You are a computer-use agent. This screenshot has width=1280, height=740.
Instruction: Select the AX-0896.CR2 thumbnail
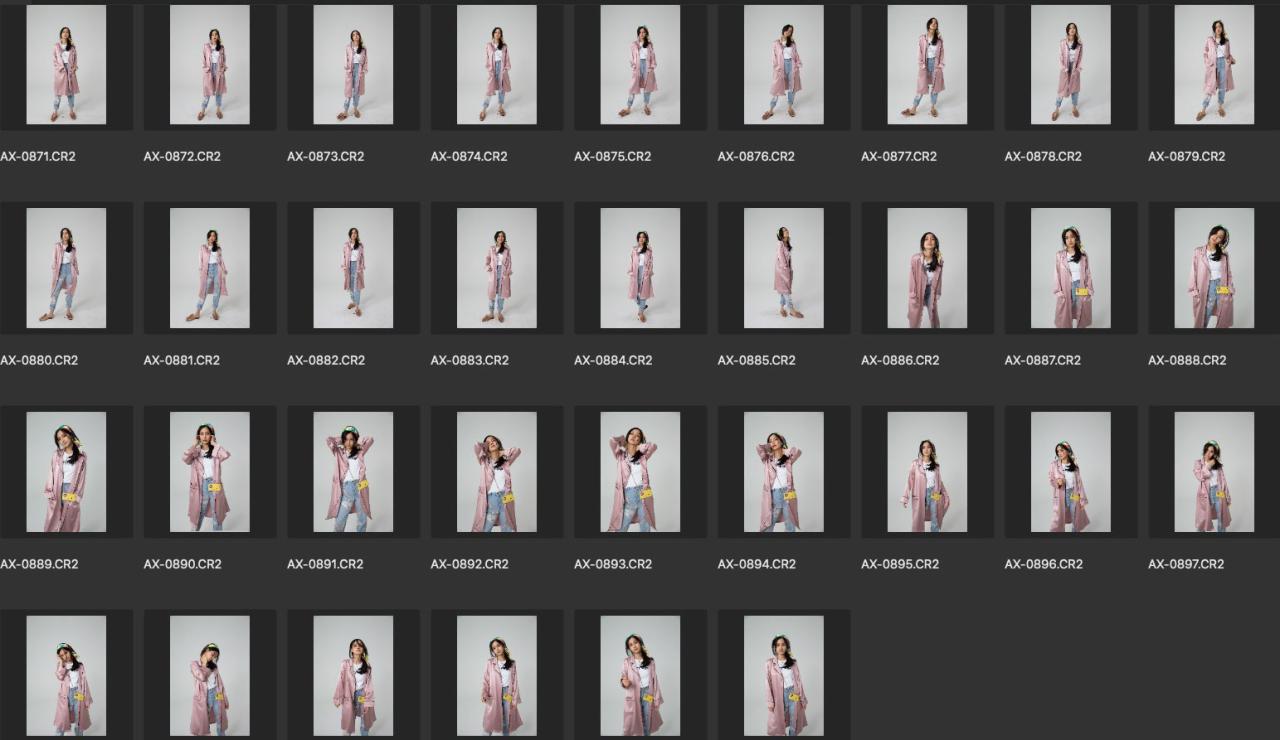pos(1071,472)
